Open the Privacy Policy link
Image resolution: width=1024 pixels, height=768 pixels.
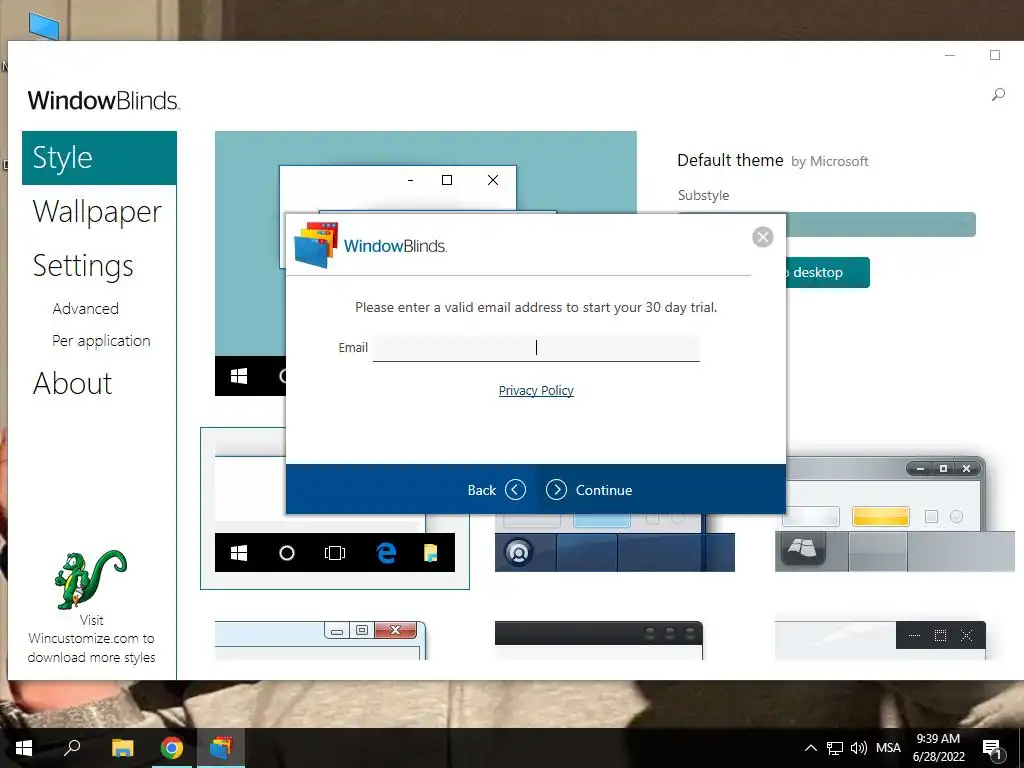[x=536, y=391]
